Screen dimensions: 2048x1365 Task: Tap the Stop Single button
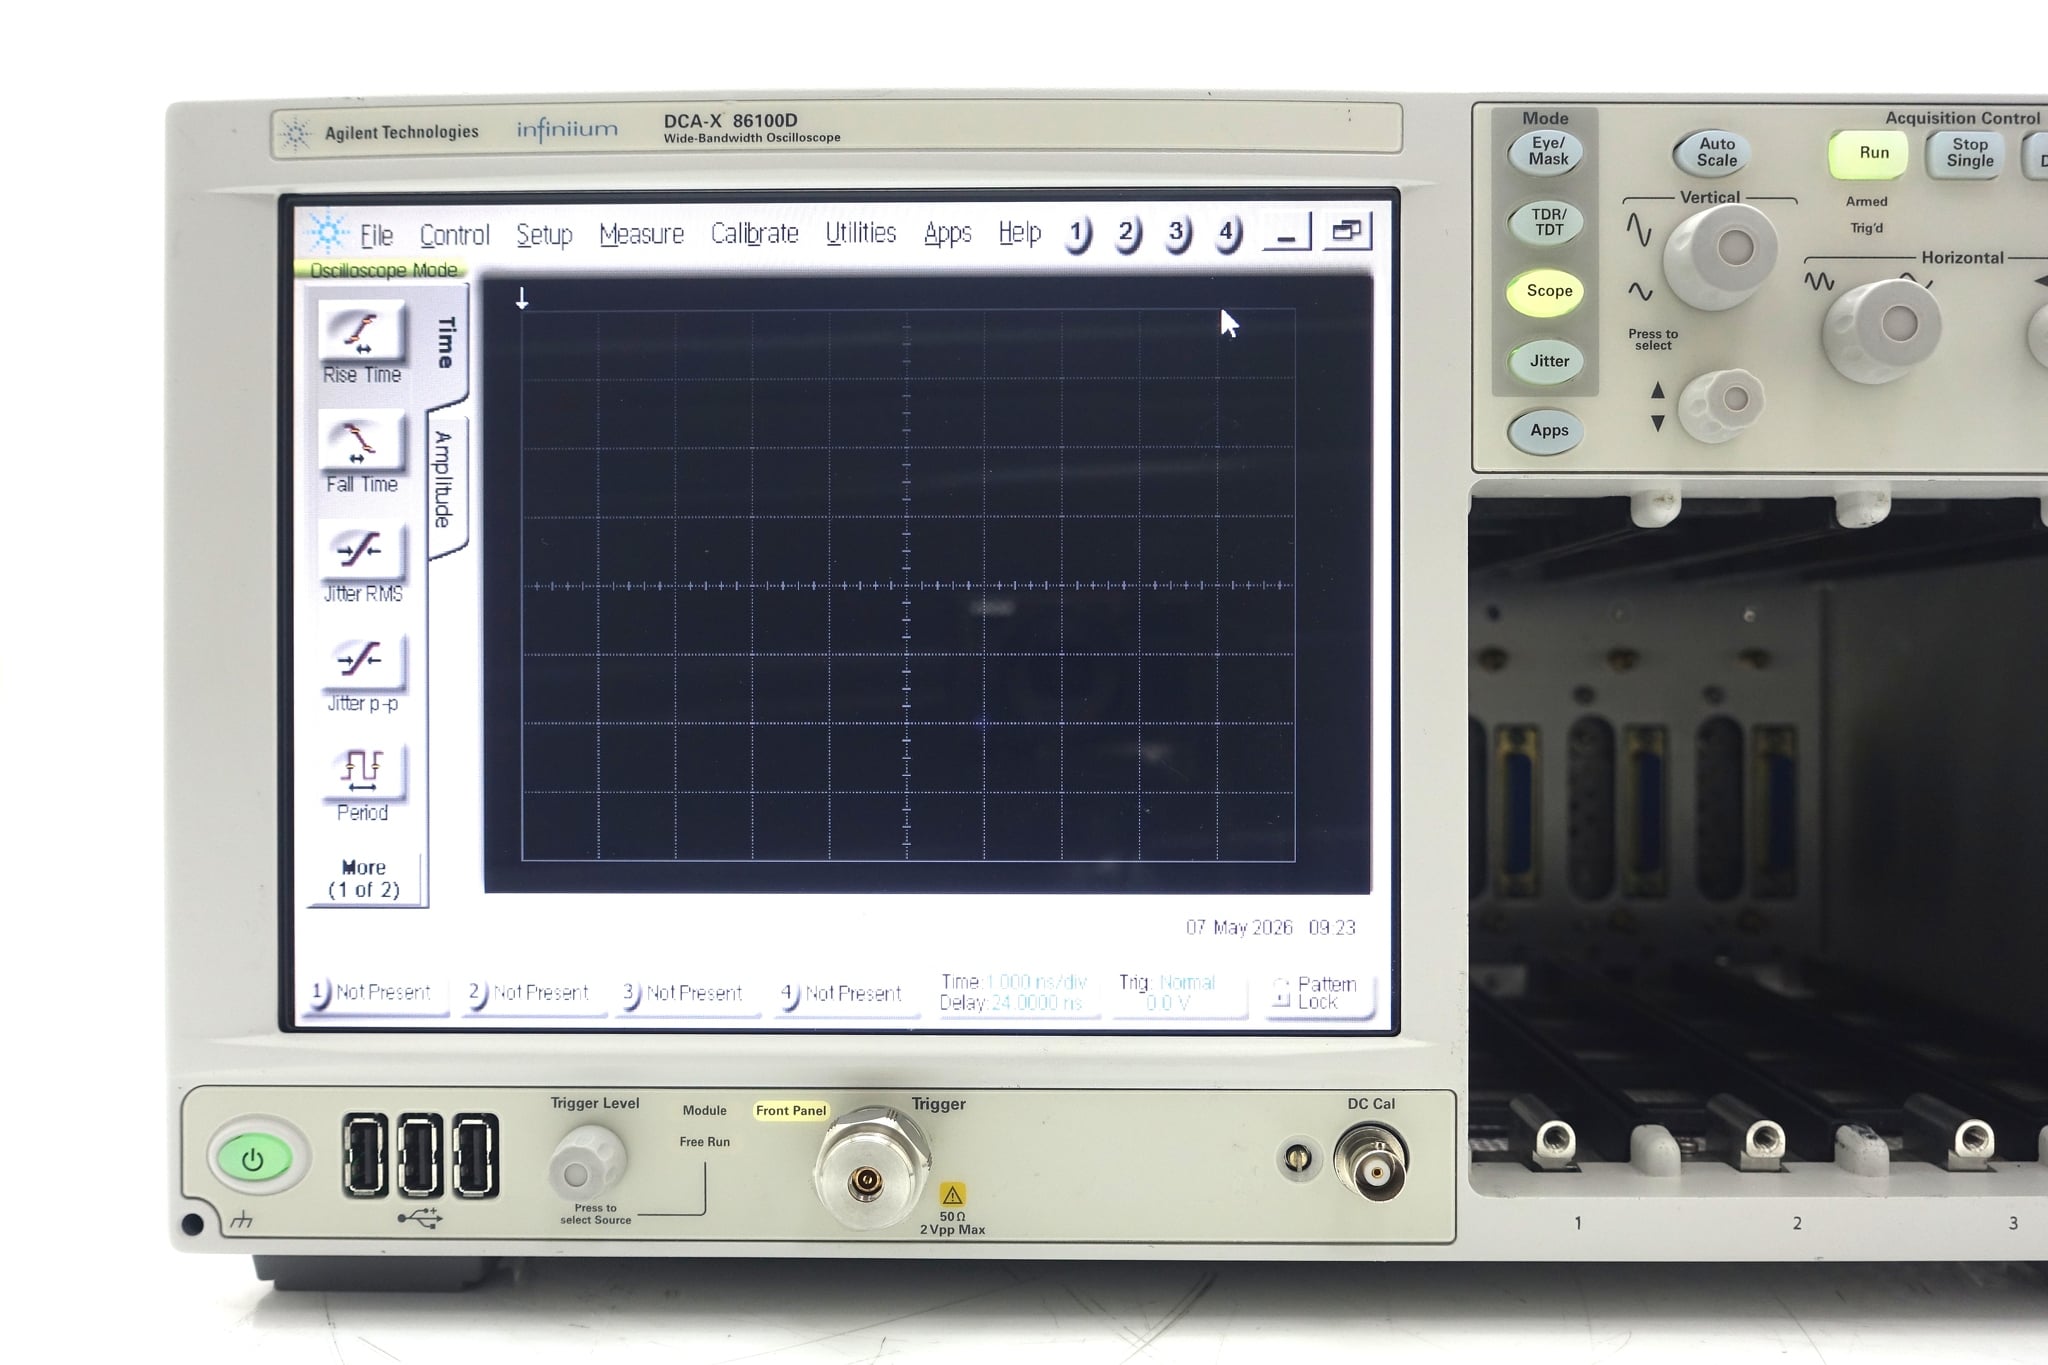point(1969,154)
